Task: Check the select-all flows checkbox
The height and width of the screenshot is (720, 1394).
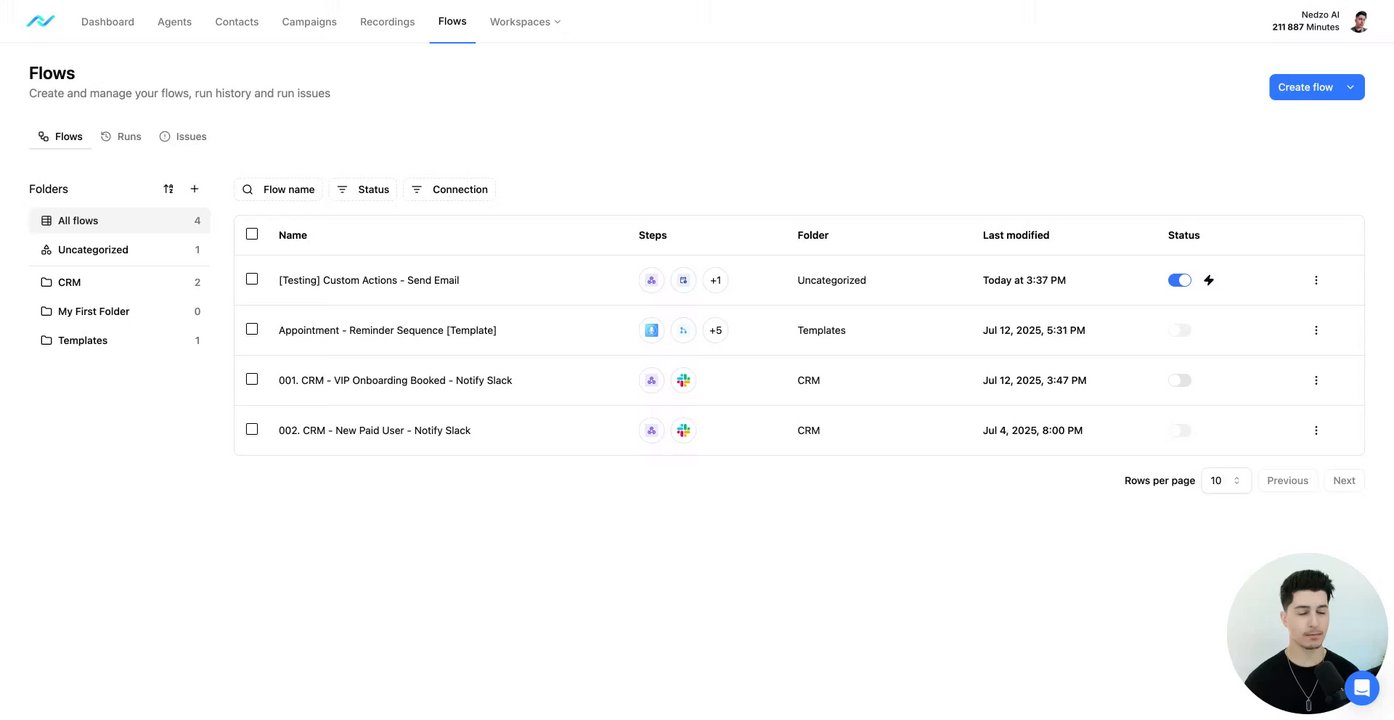Action: pyautogui.click(x=252, y=234)
